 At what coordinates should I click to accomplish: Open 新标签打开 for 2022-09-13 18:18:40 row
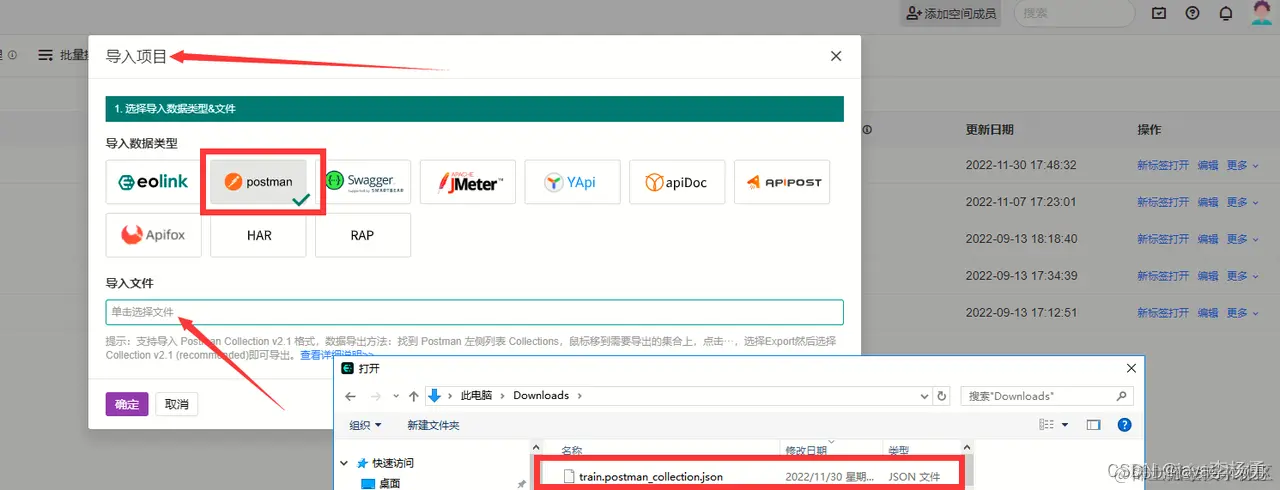click(x=1163, y=239)
